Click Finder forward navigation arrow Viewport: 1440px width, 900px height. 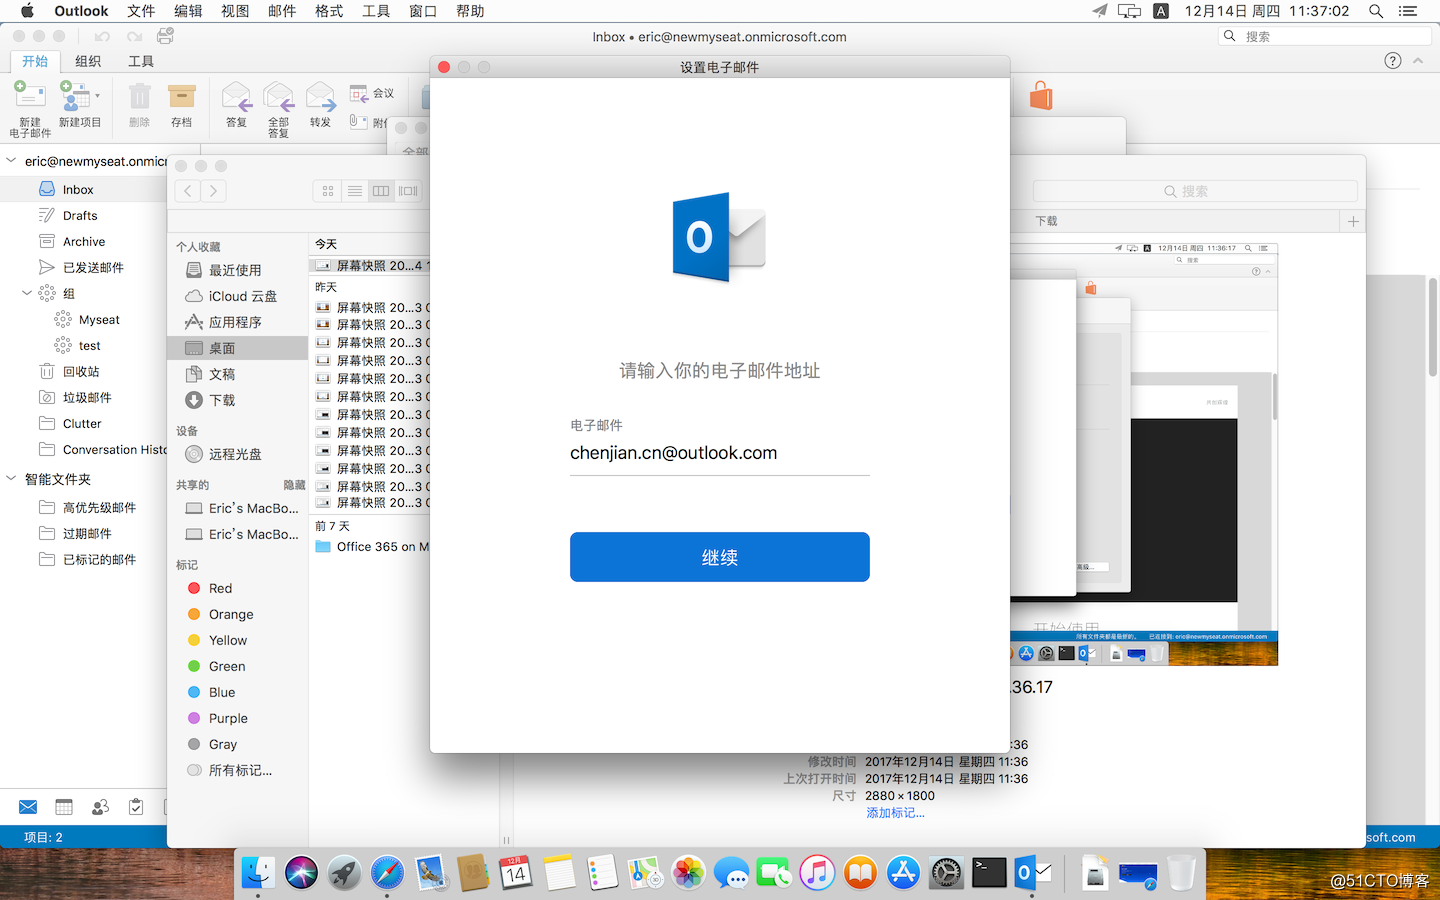213,191
